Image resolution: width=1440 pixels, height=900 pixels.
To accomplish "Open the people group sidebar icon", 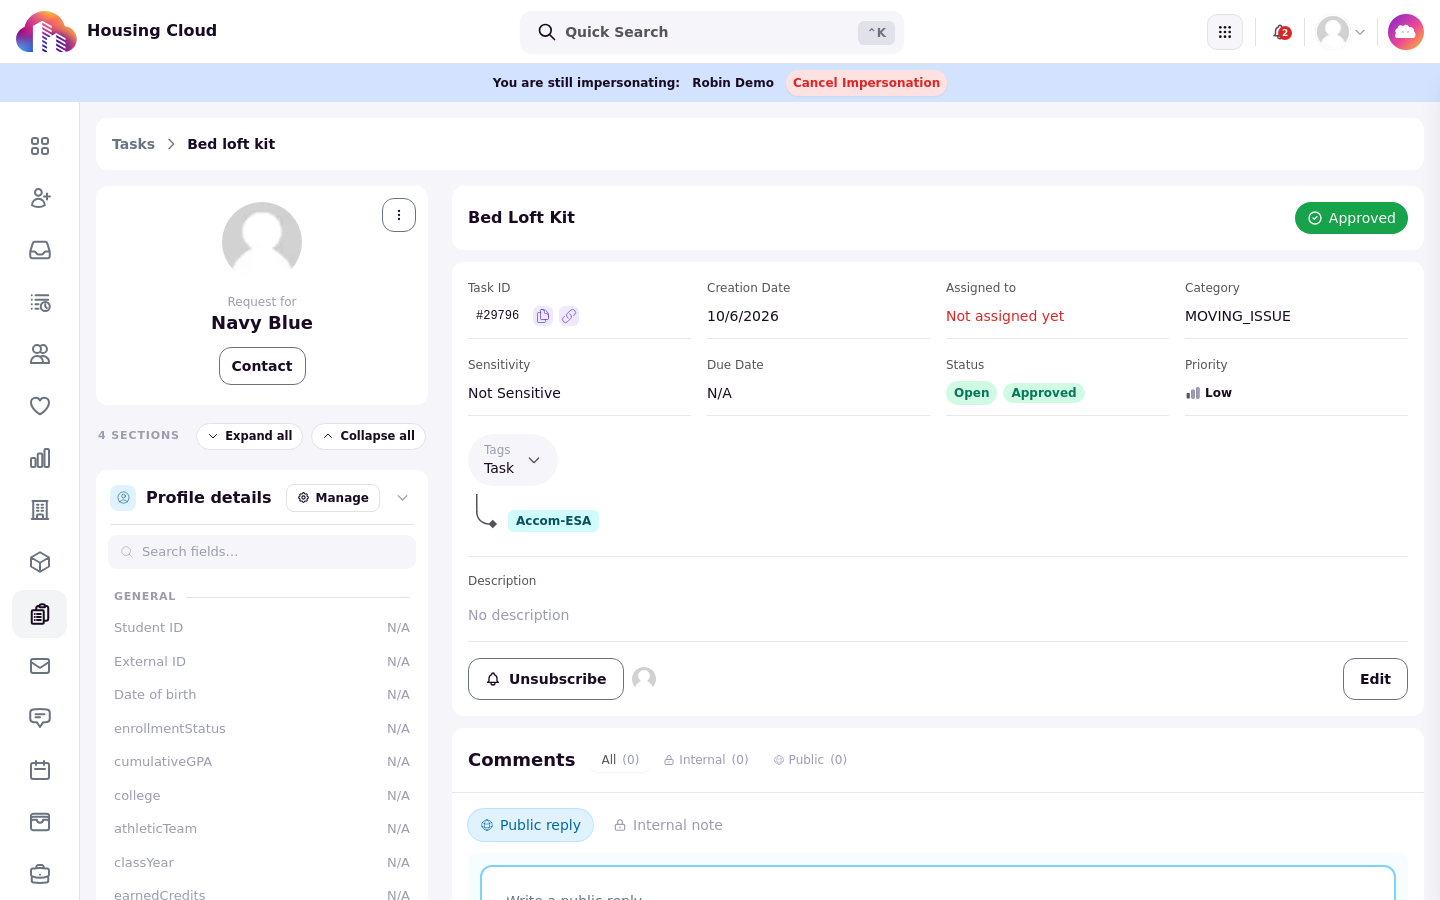I will [40, 354].
